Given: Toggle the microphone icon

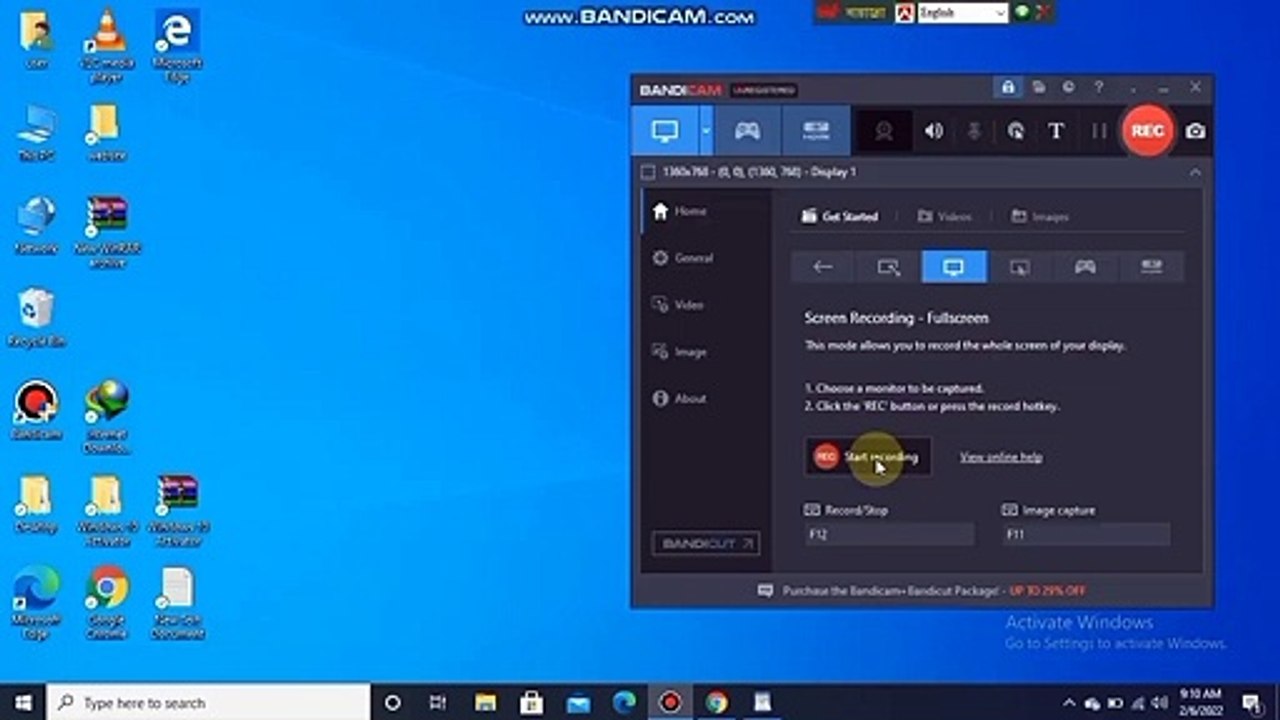Looking at the screenshot, I should [974, 131].
